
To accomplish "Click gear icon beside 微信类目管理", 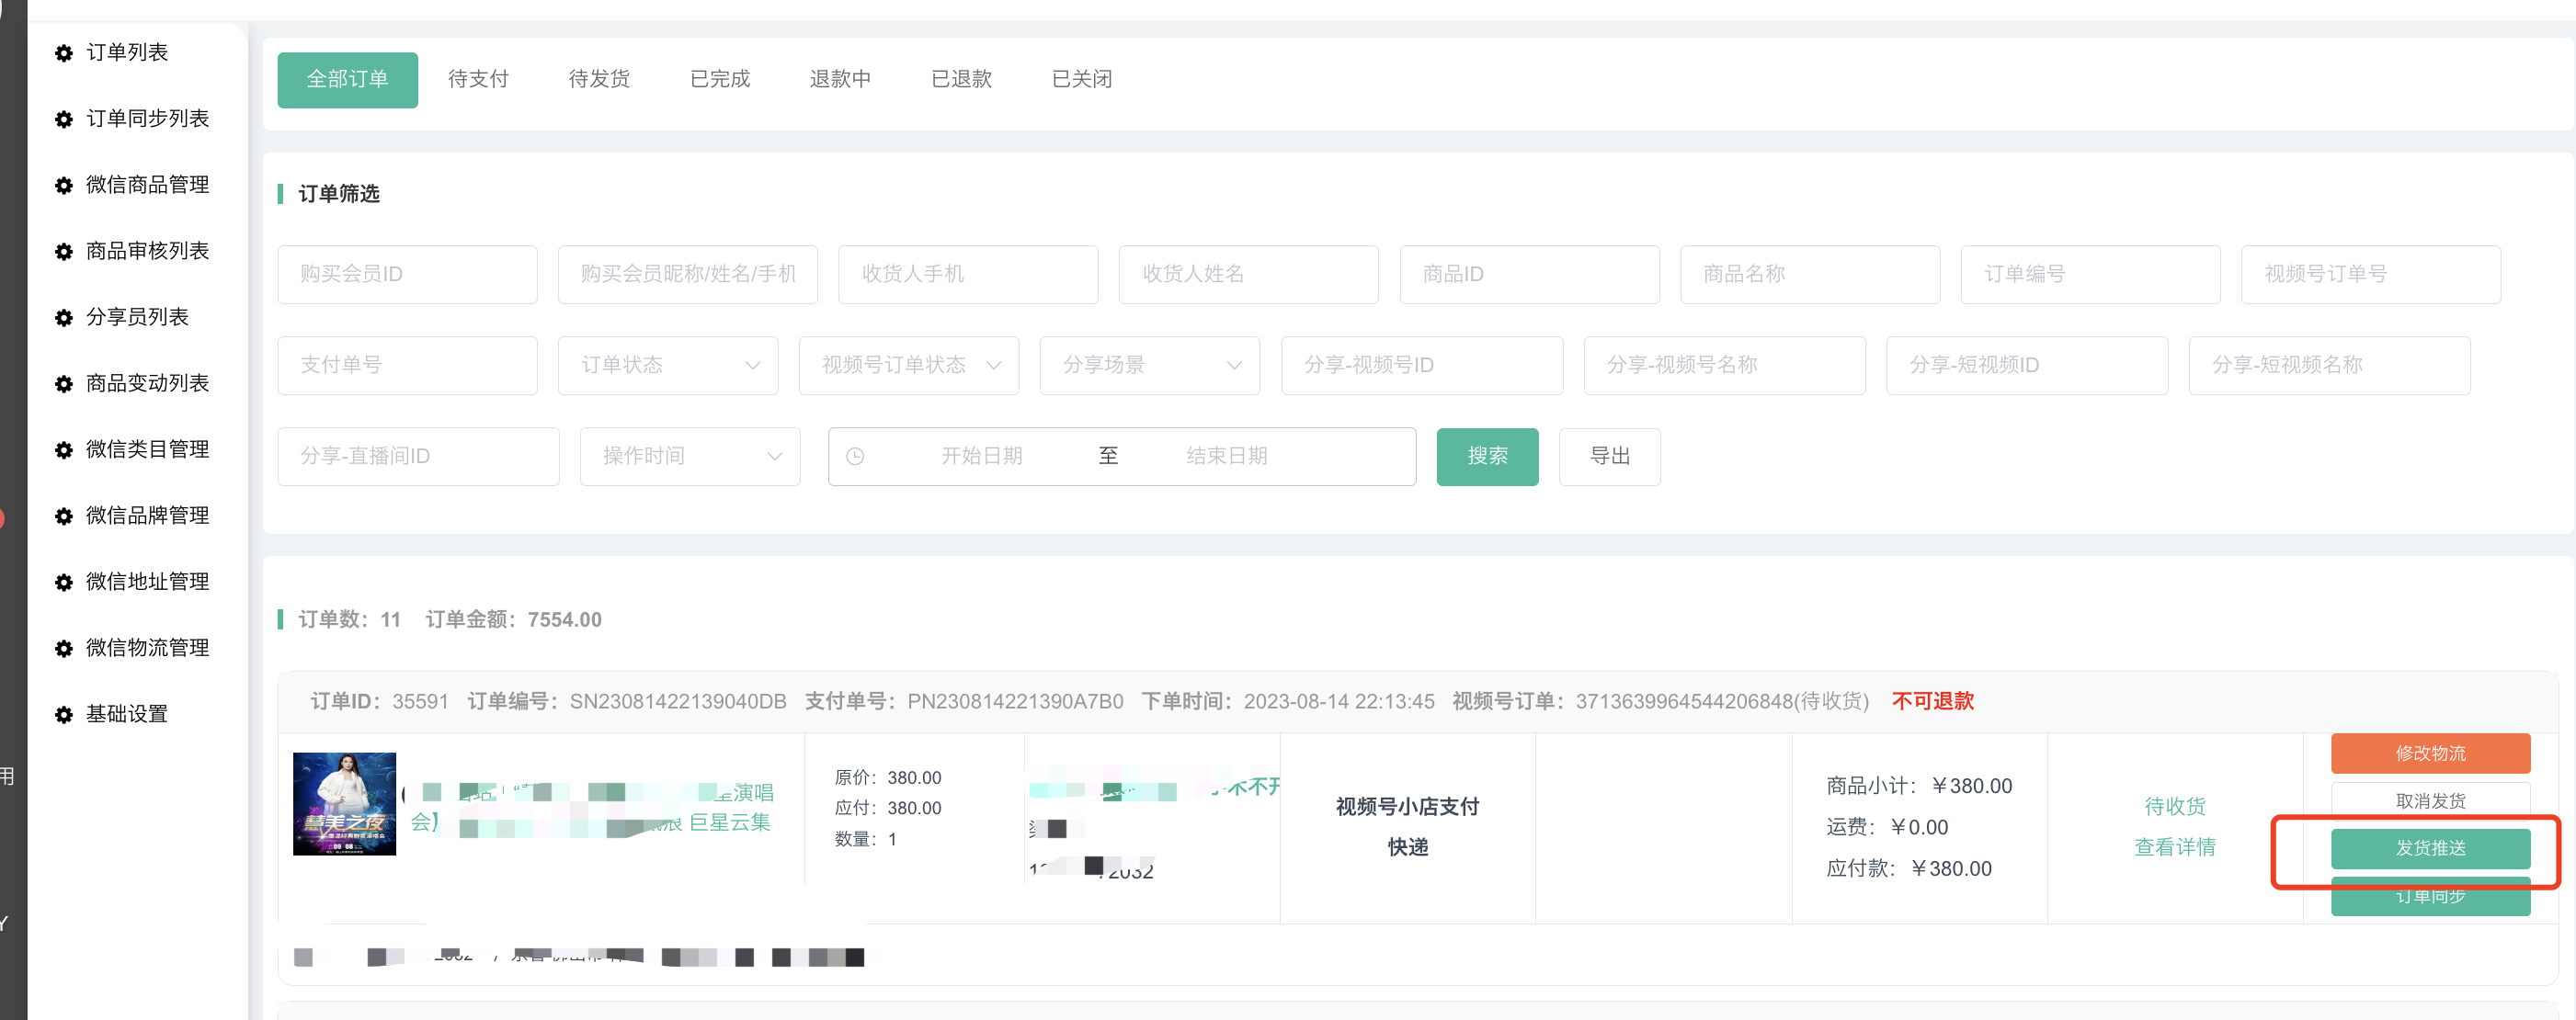I will click(64, 450).
